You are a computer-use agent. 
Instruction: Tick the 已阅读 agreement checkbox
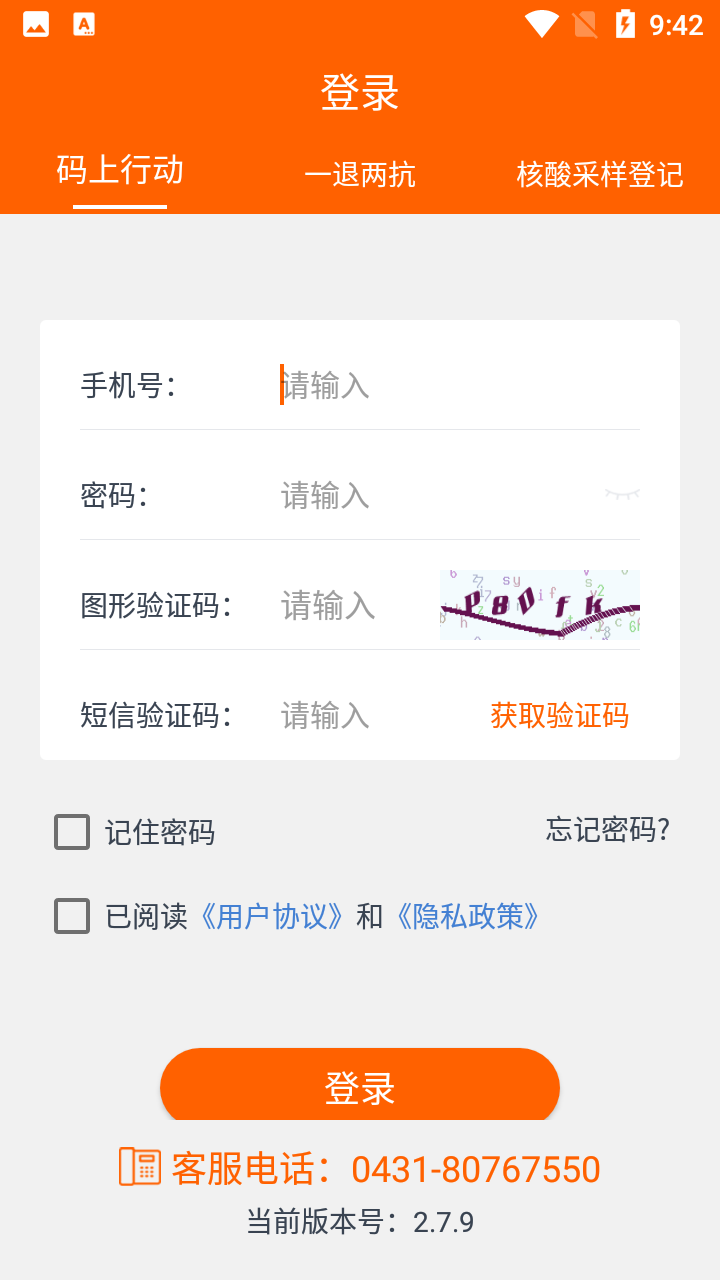click(x=72, y=916)
